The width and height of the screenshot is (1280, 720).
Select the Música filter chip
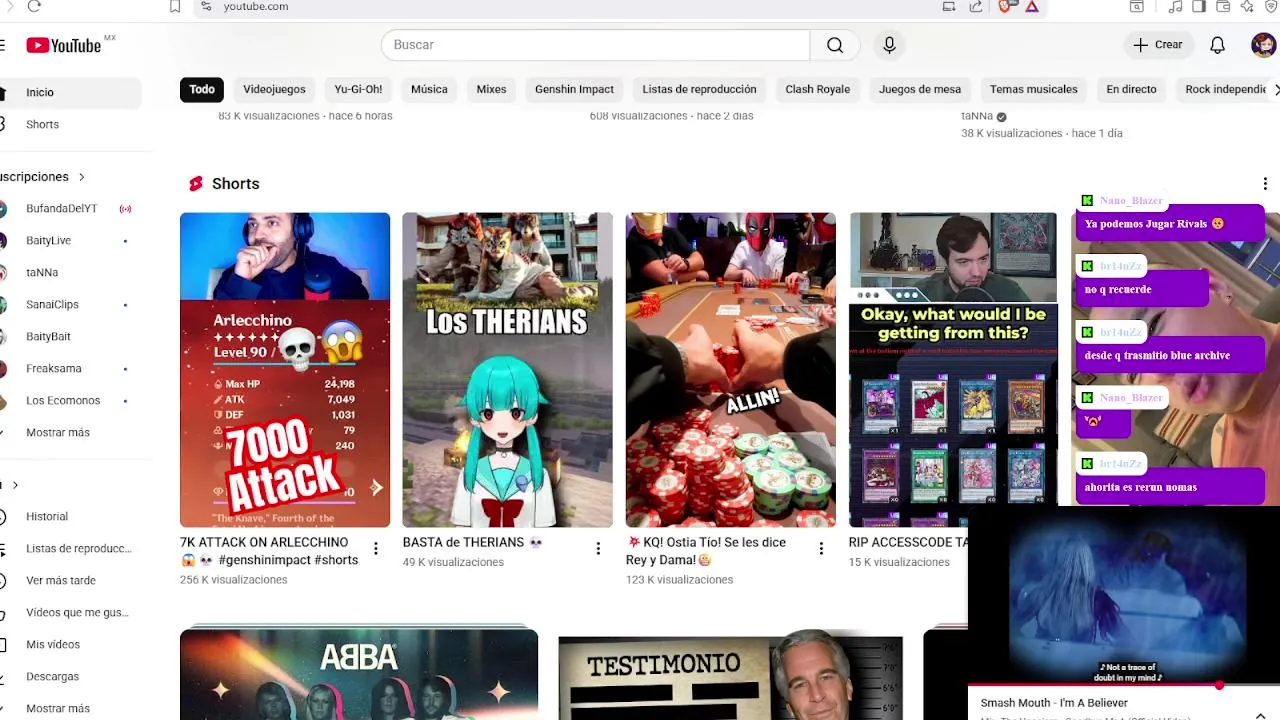click(x=429, y=89)
